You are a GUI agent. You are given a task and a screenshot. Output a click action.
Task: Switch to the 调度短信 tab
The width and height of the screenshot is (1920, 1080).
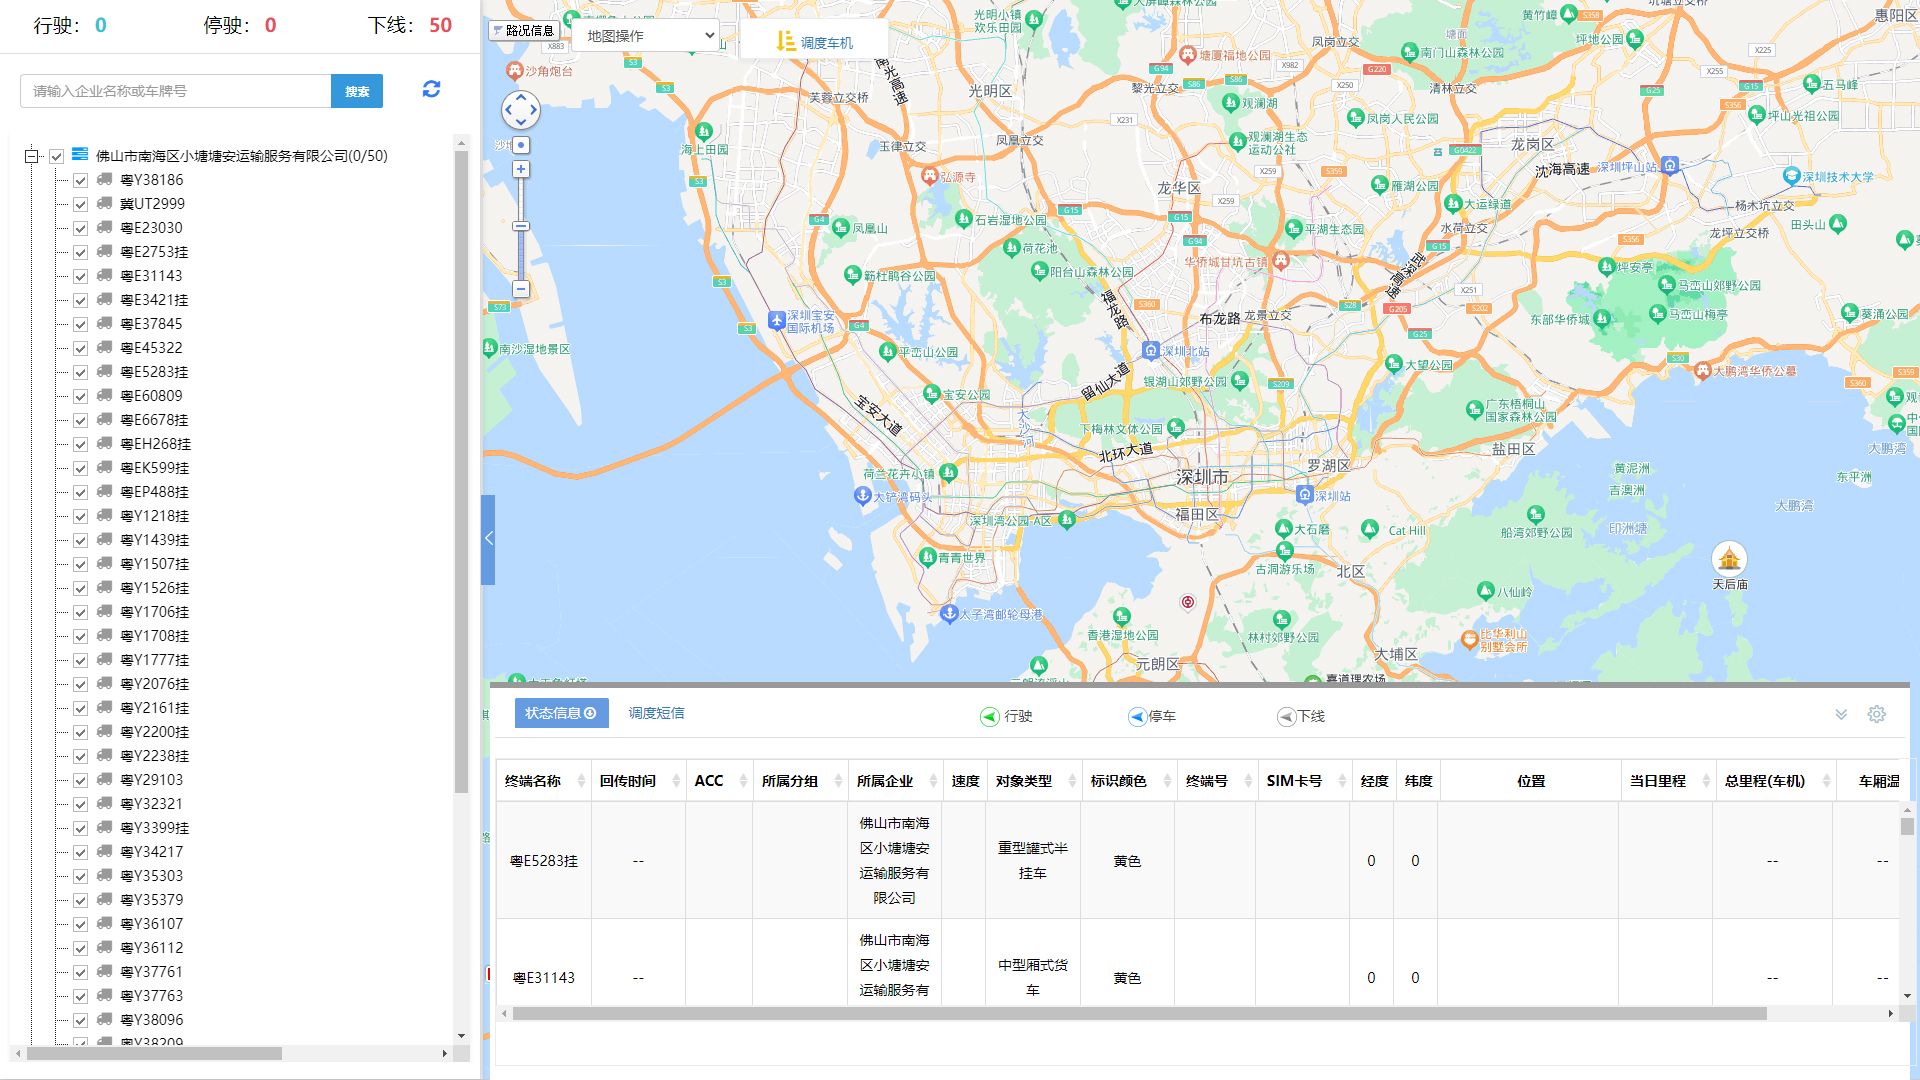656,713
